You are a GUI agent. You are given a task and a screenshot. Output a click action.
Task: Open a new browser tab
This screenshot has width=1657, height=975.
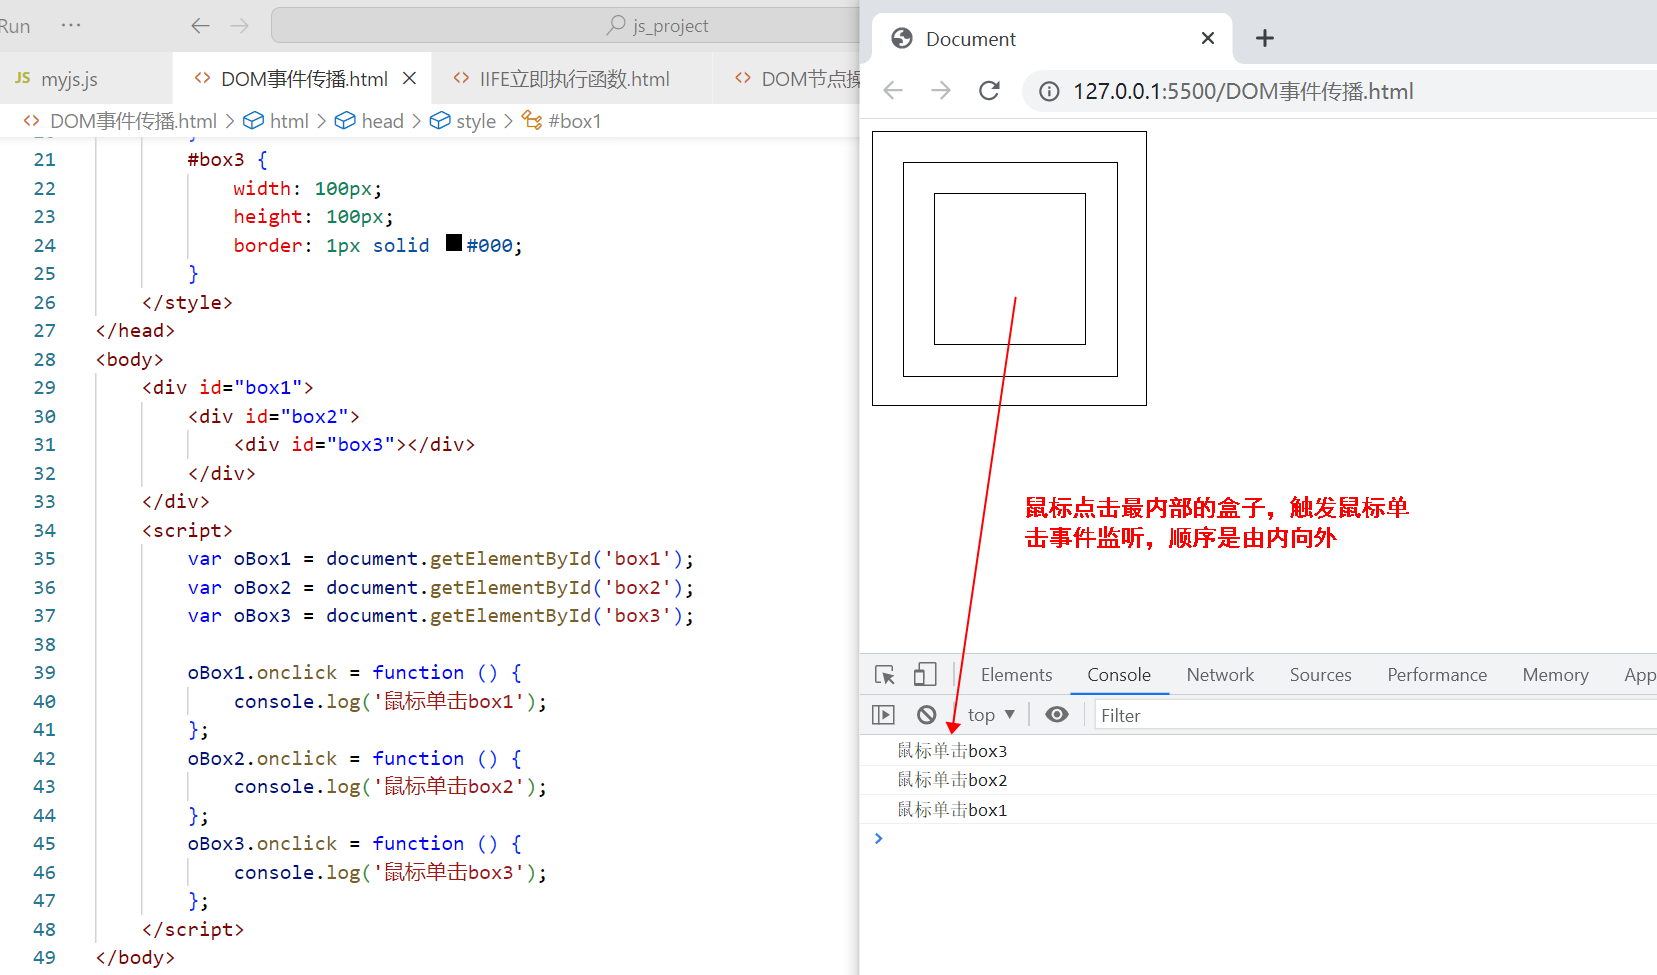[1265, 38]
